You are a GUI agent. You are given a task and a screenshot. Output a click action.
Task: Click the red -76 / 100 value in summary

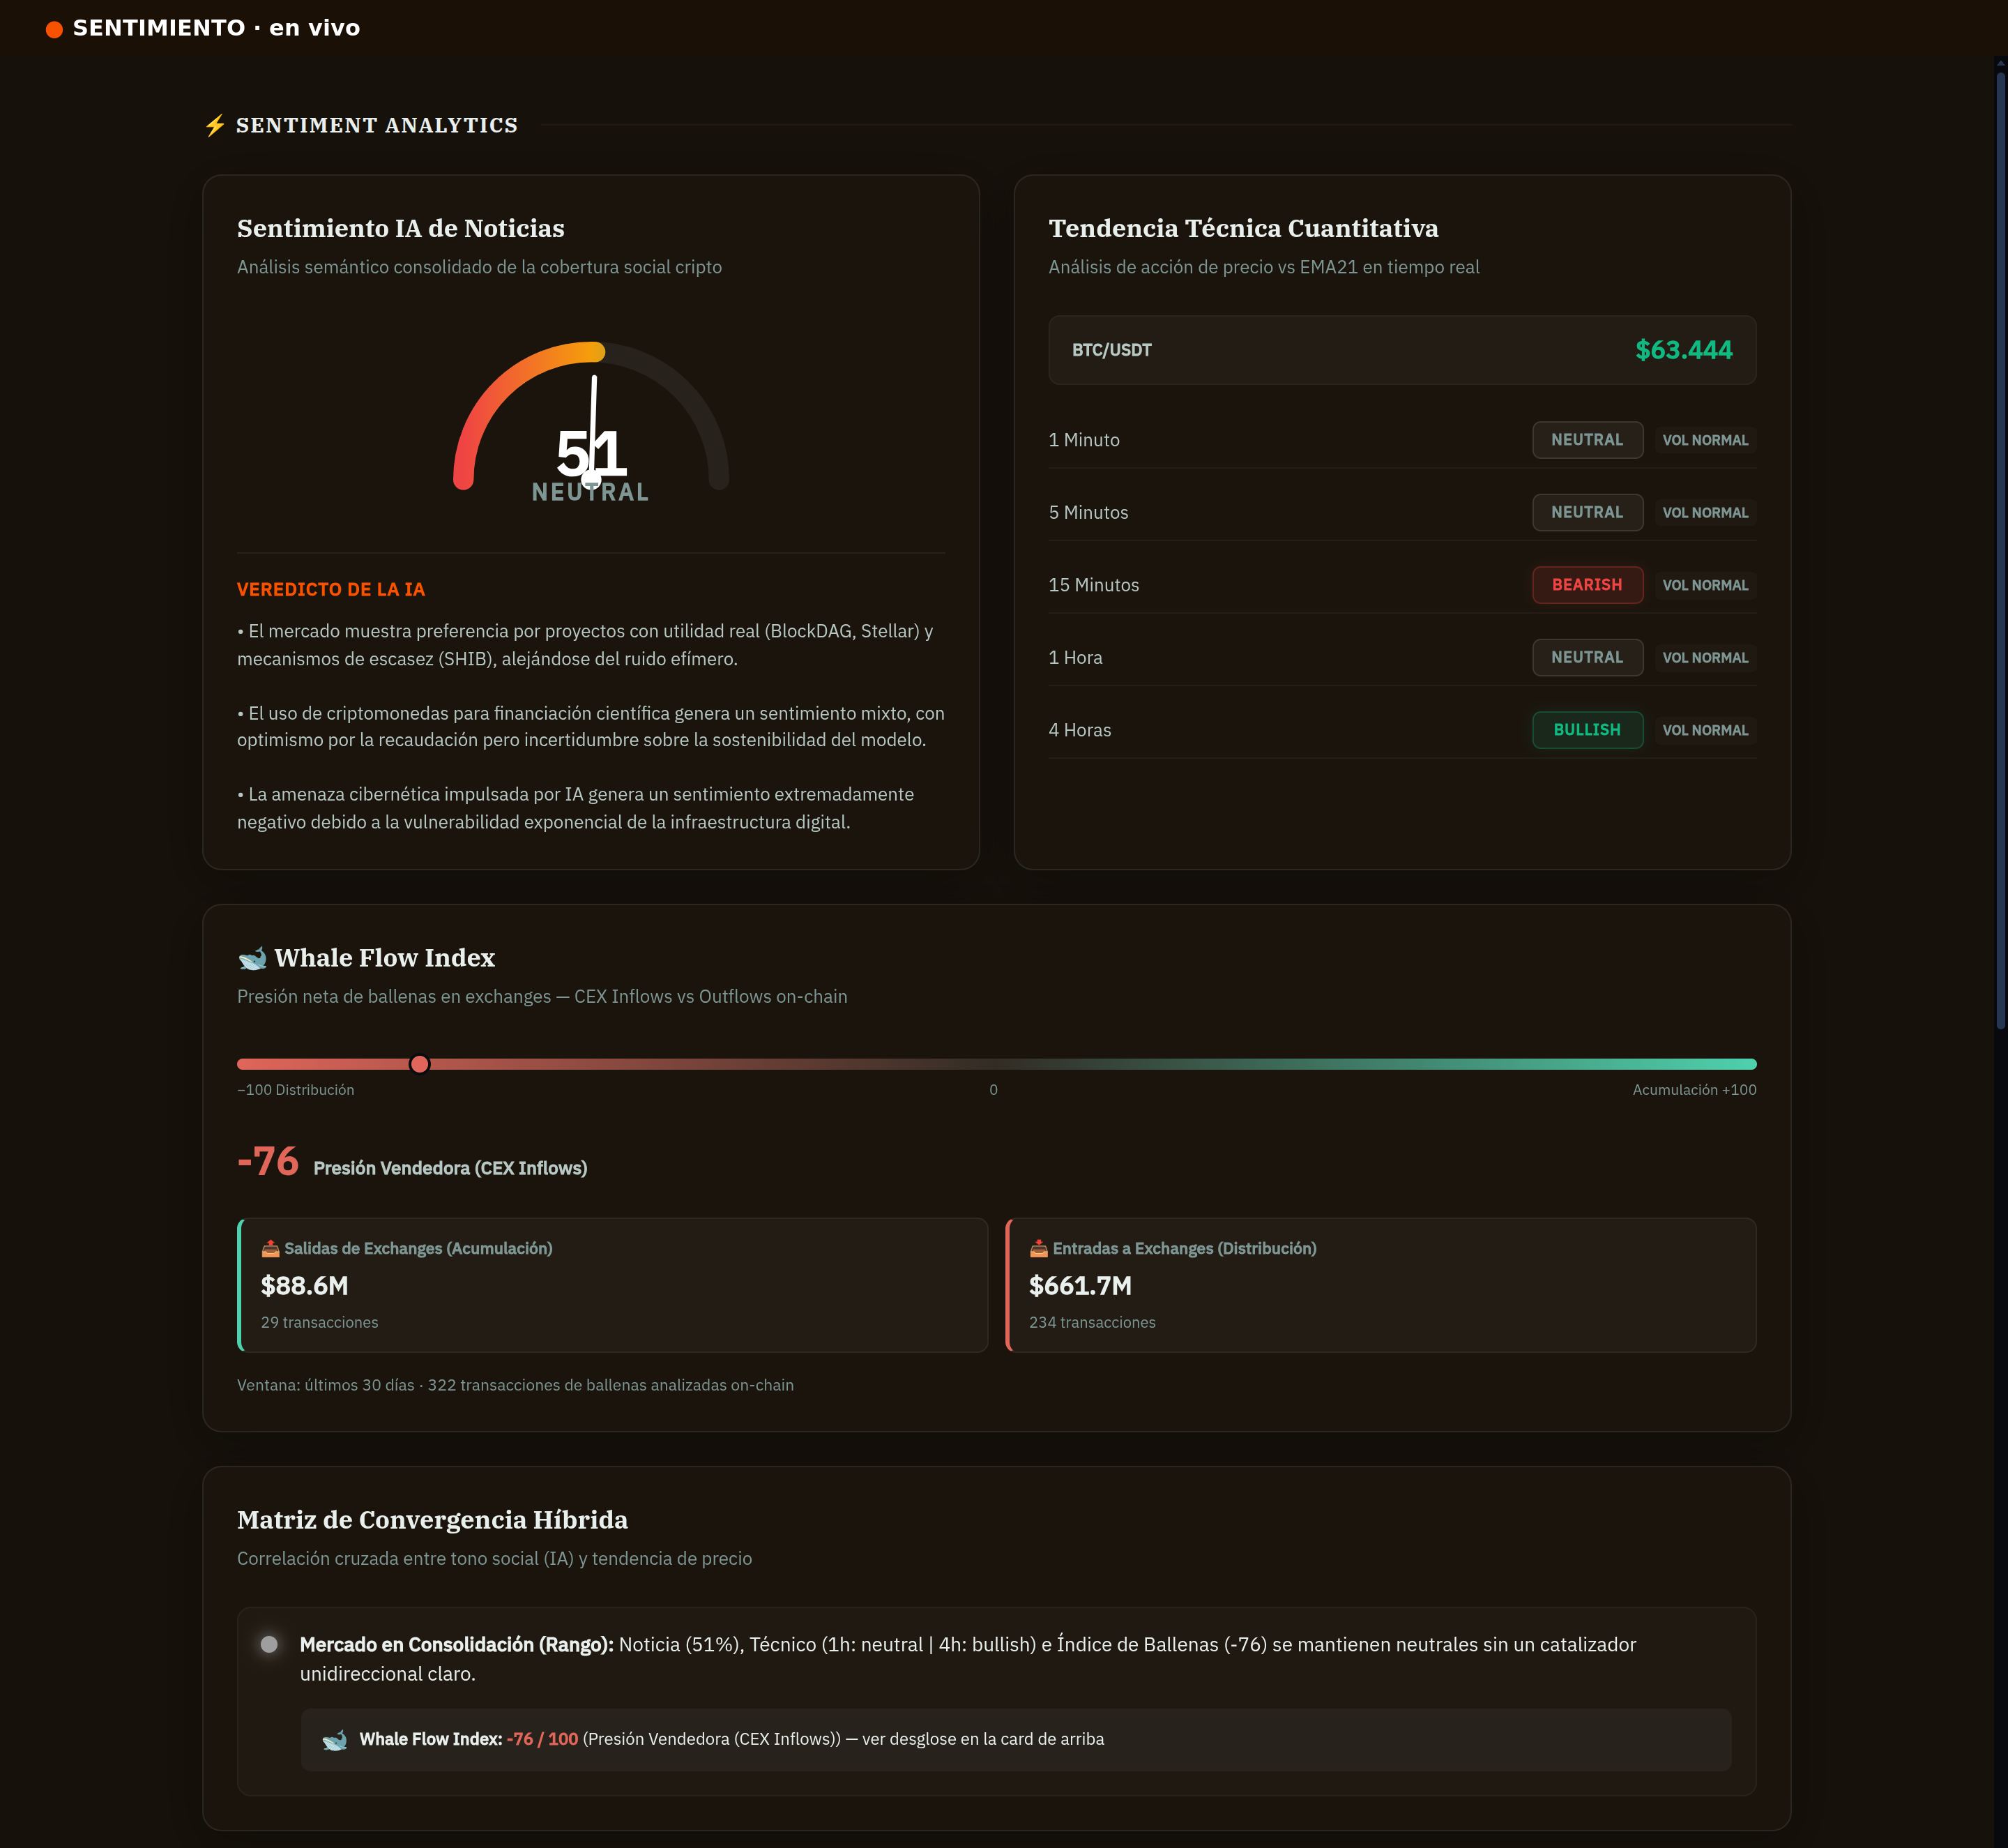point(542,1739)
